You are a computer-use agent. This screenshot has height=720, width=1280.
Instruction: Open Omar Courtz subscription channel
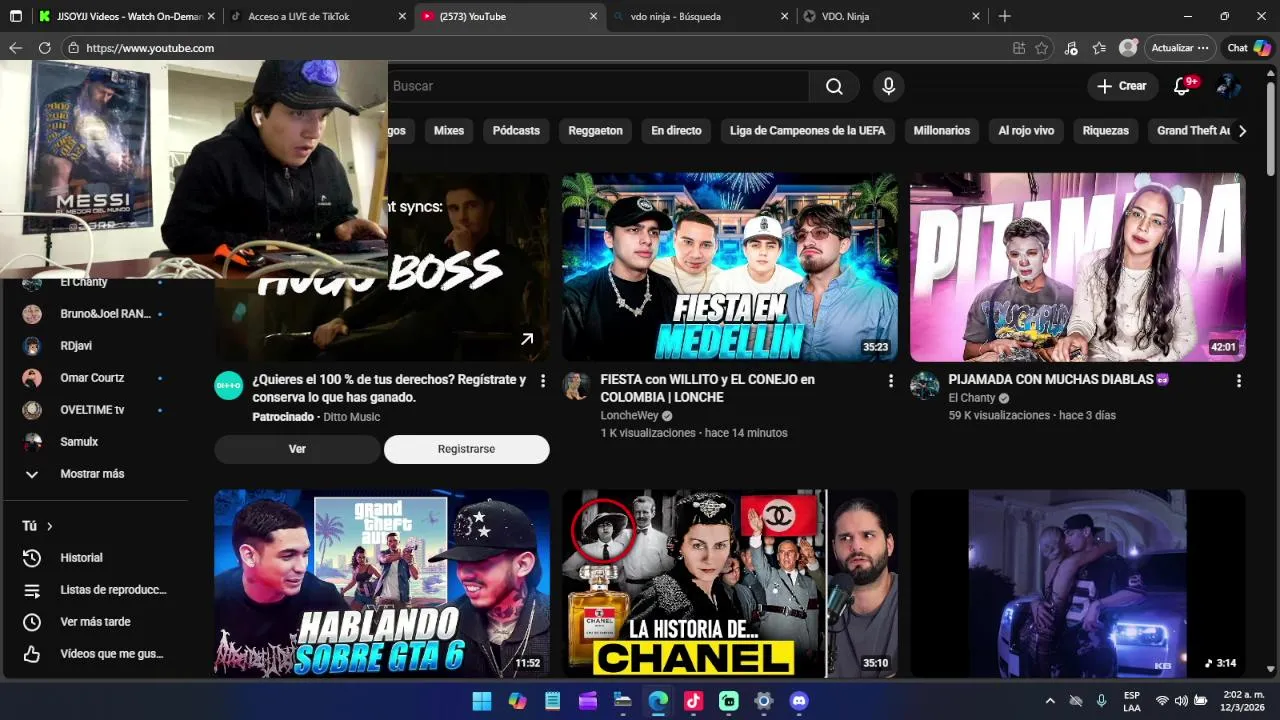[95, 378]
